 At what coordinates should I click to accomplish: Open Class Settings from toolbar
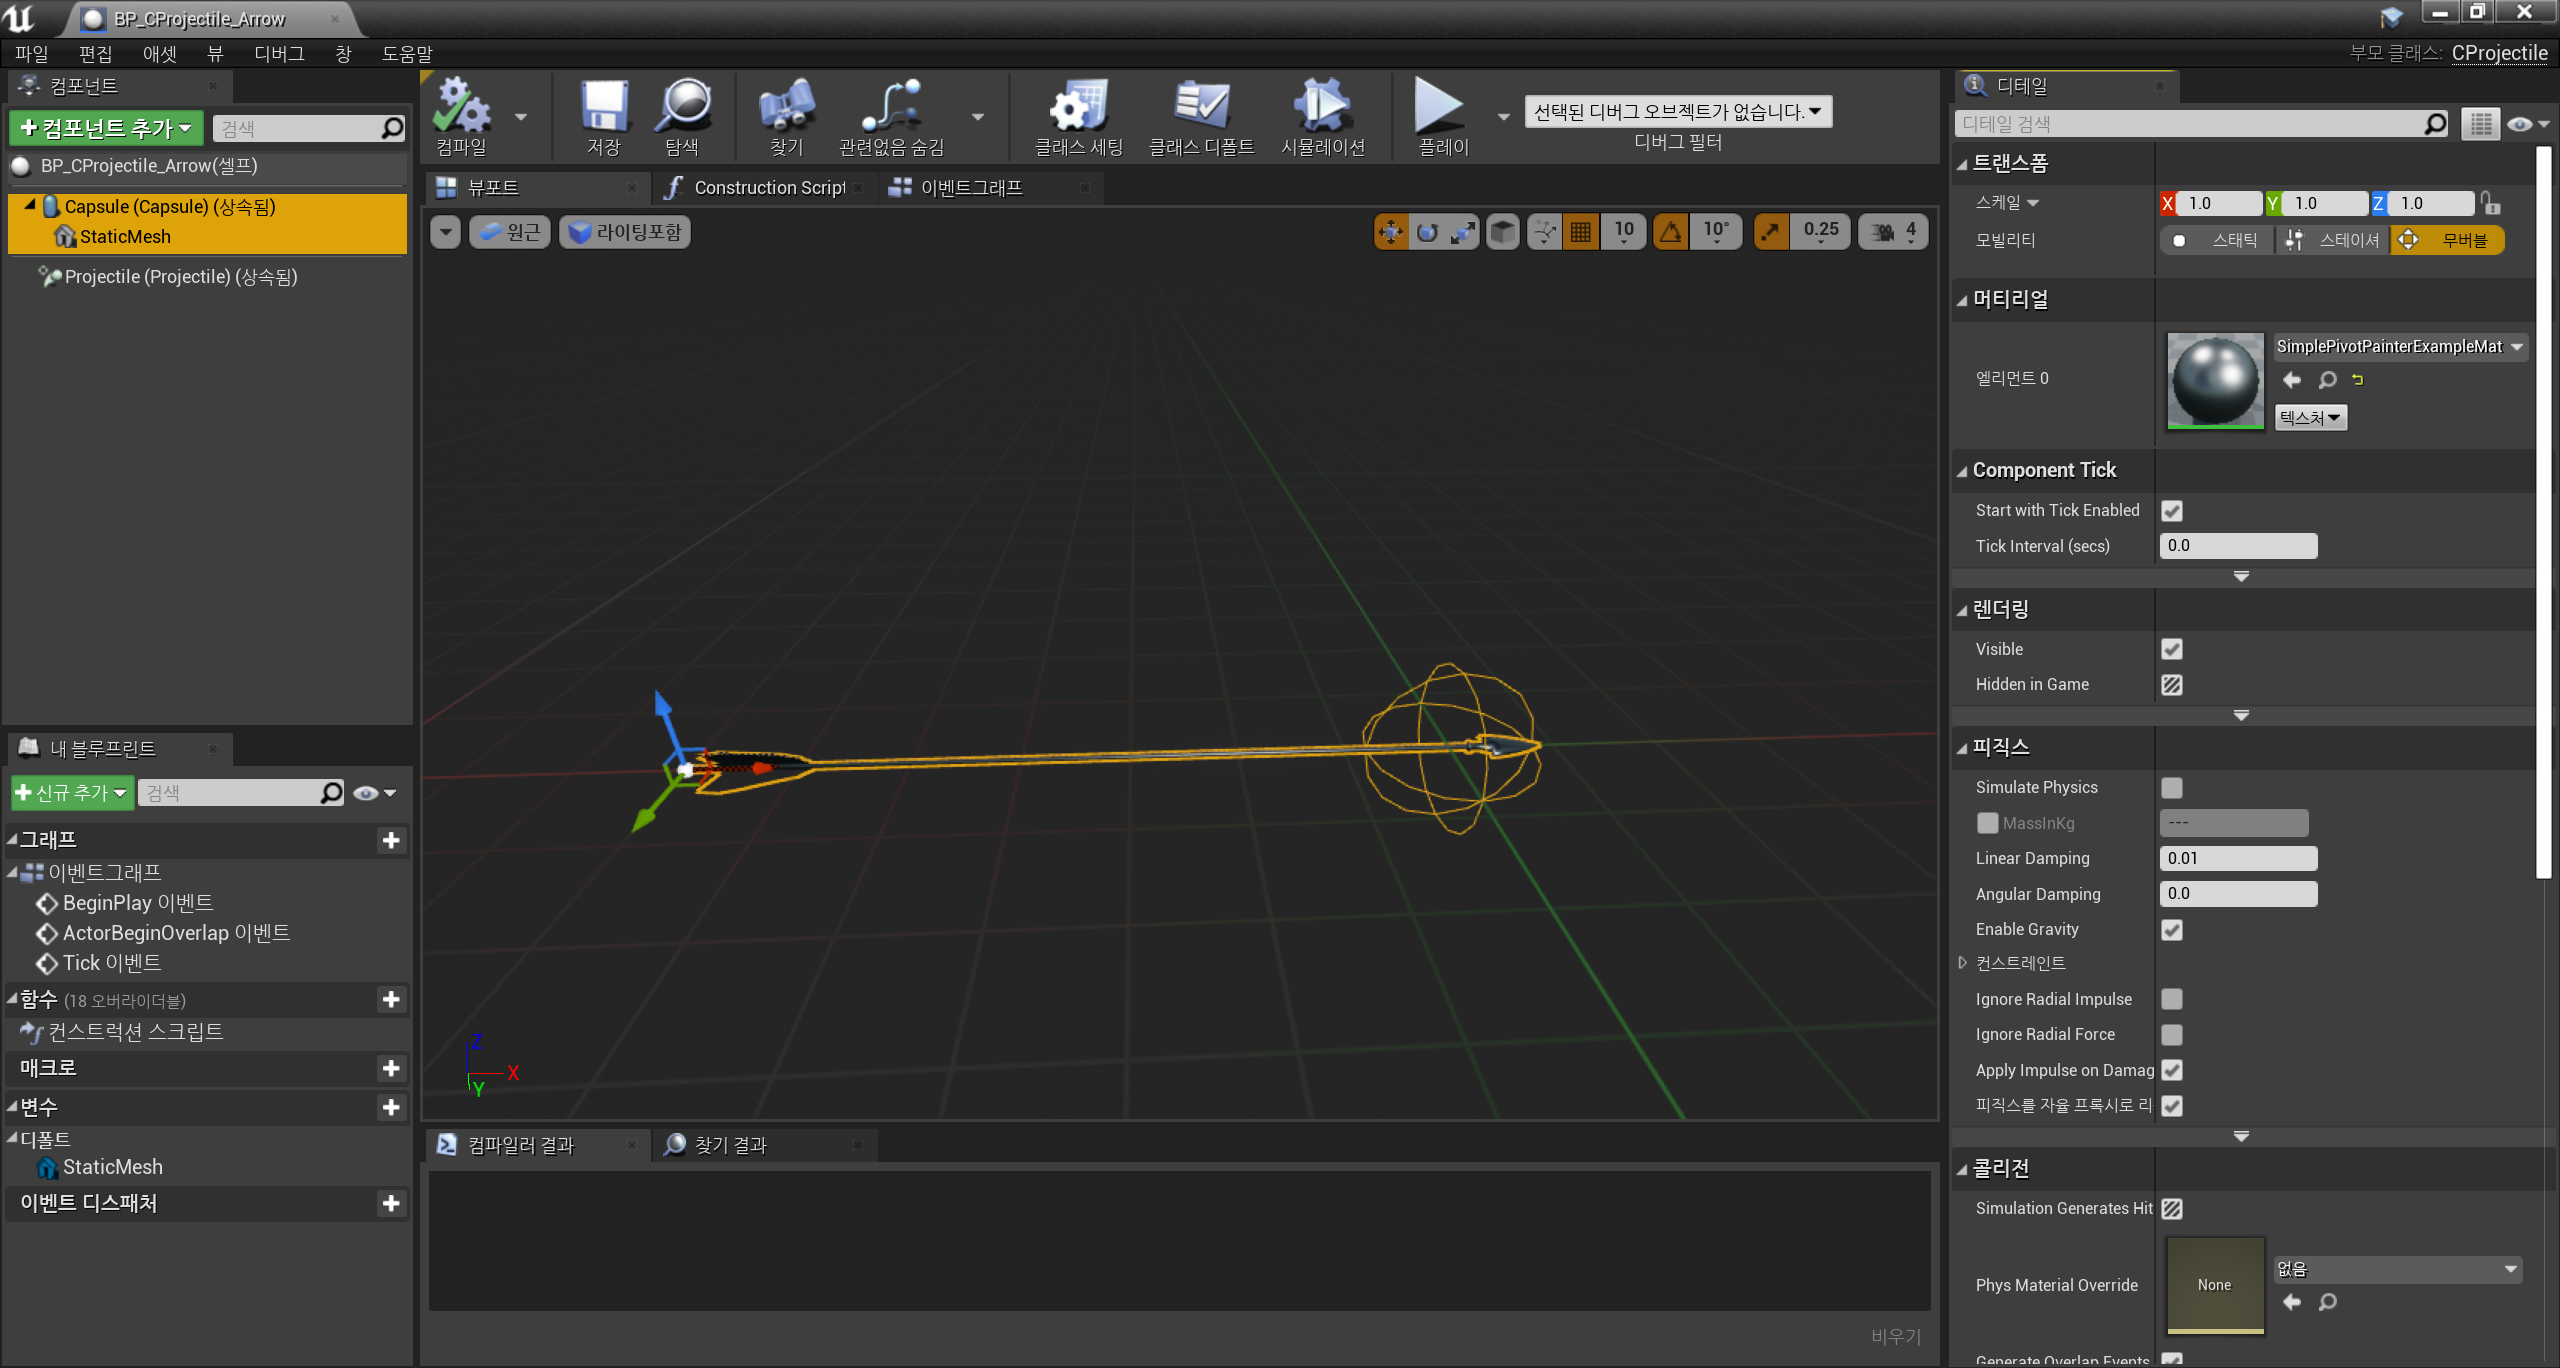click(1078, 107)
